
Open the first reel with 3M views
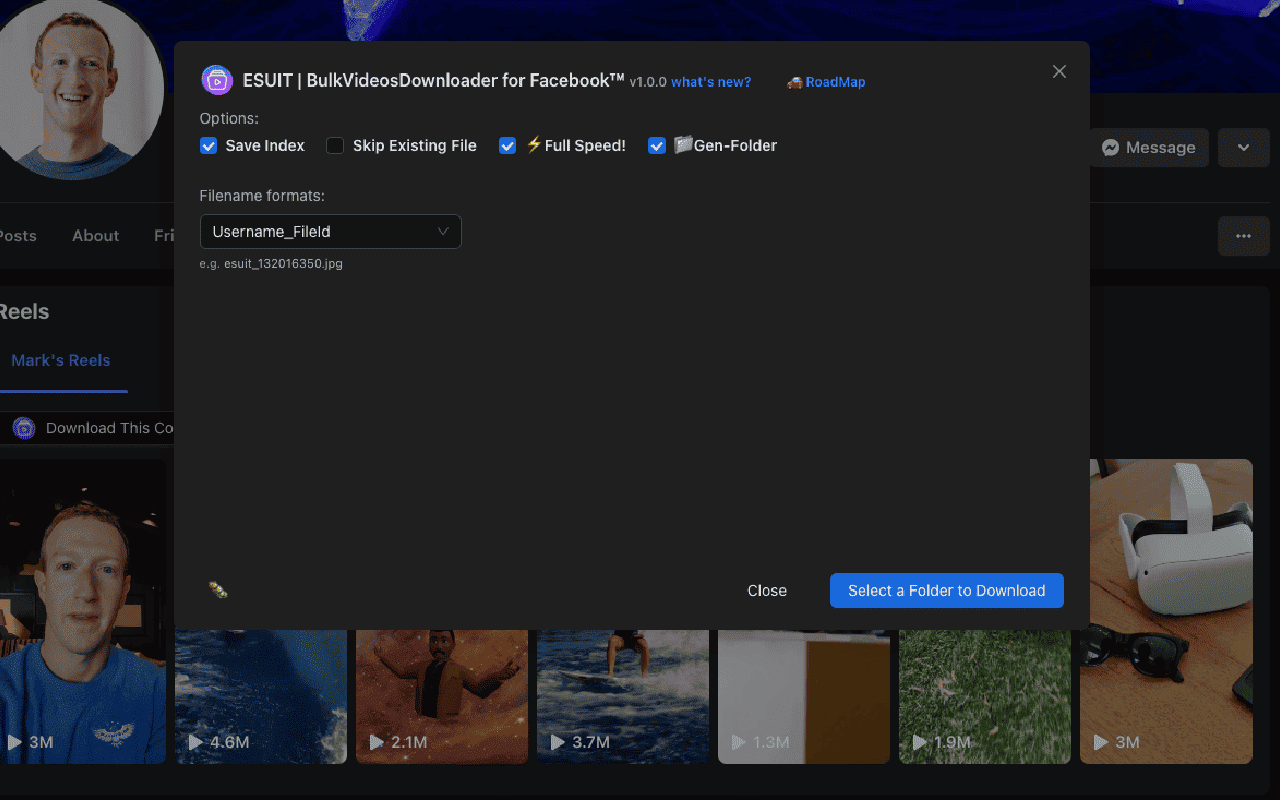83,611
